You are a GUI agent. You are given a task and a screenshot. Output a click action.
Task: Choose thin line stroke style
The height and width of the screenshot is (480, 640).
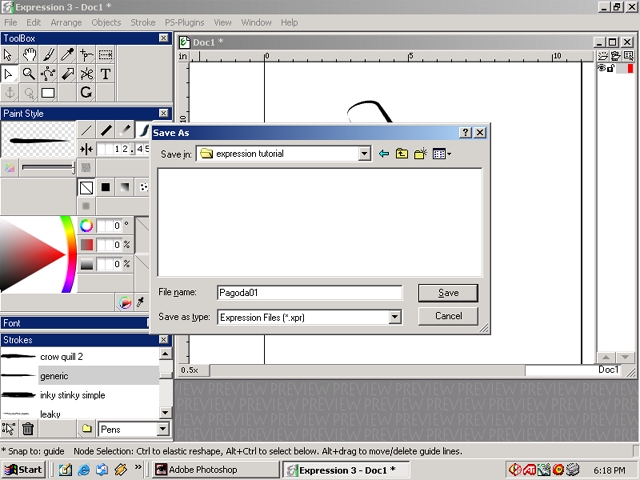pyautogui.click(x=86, y=130)
